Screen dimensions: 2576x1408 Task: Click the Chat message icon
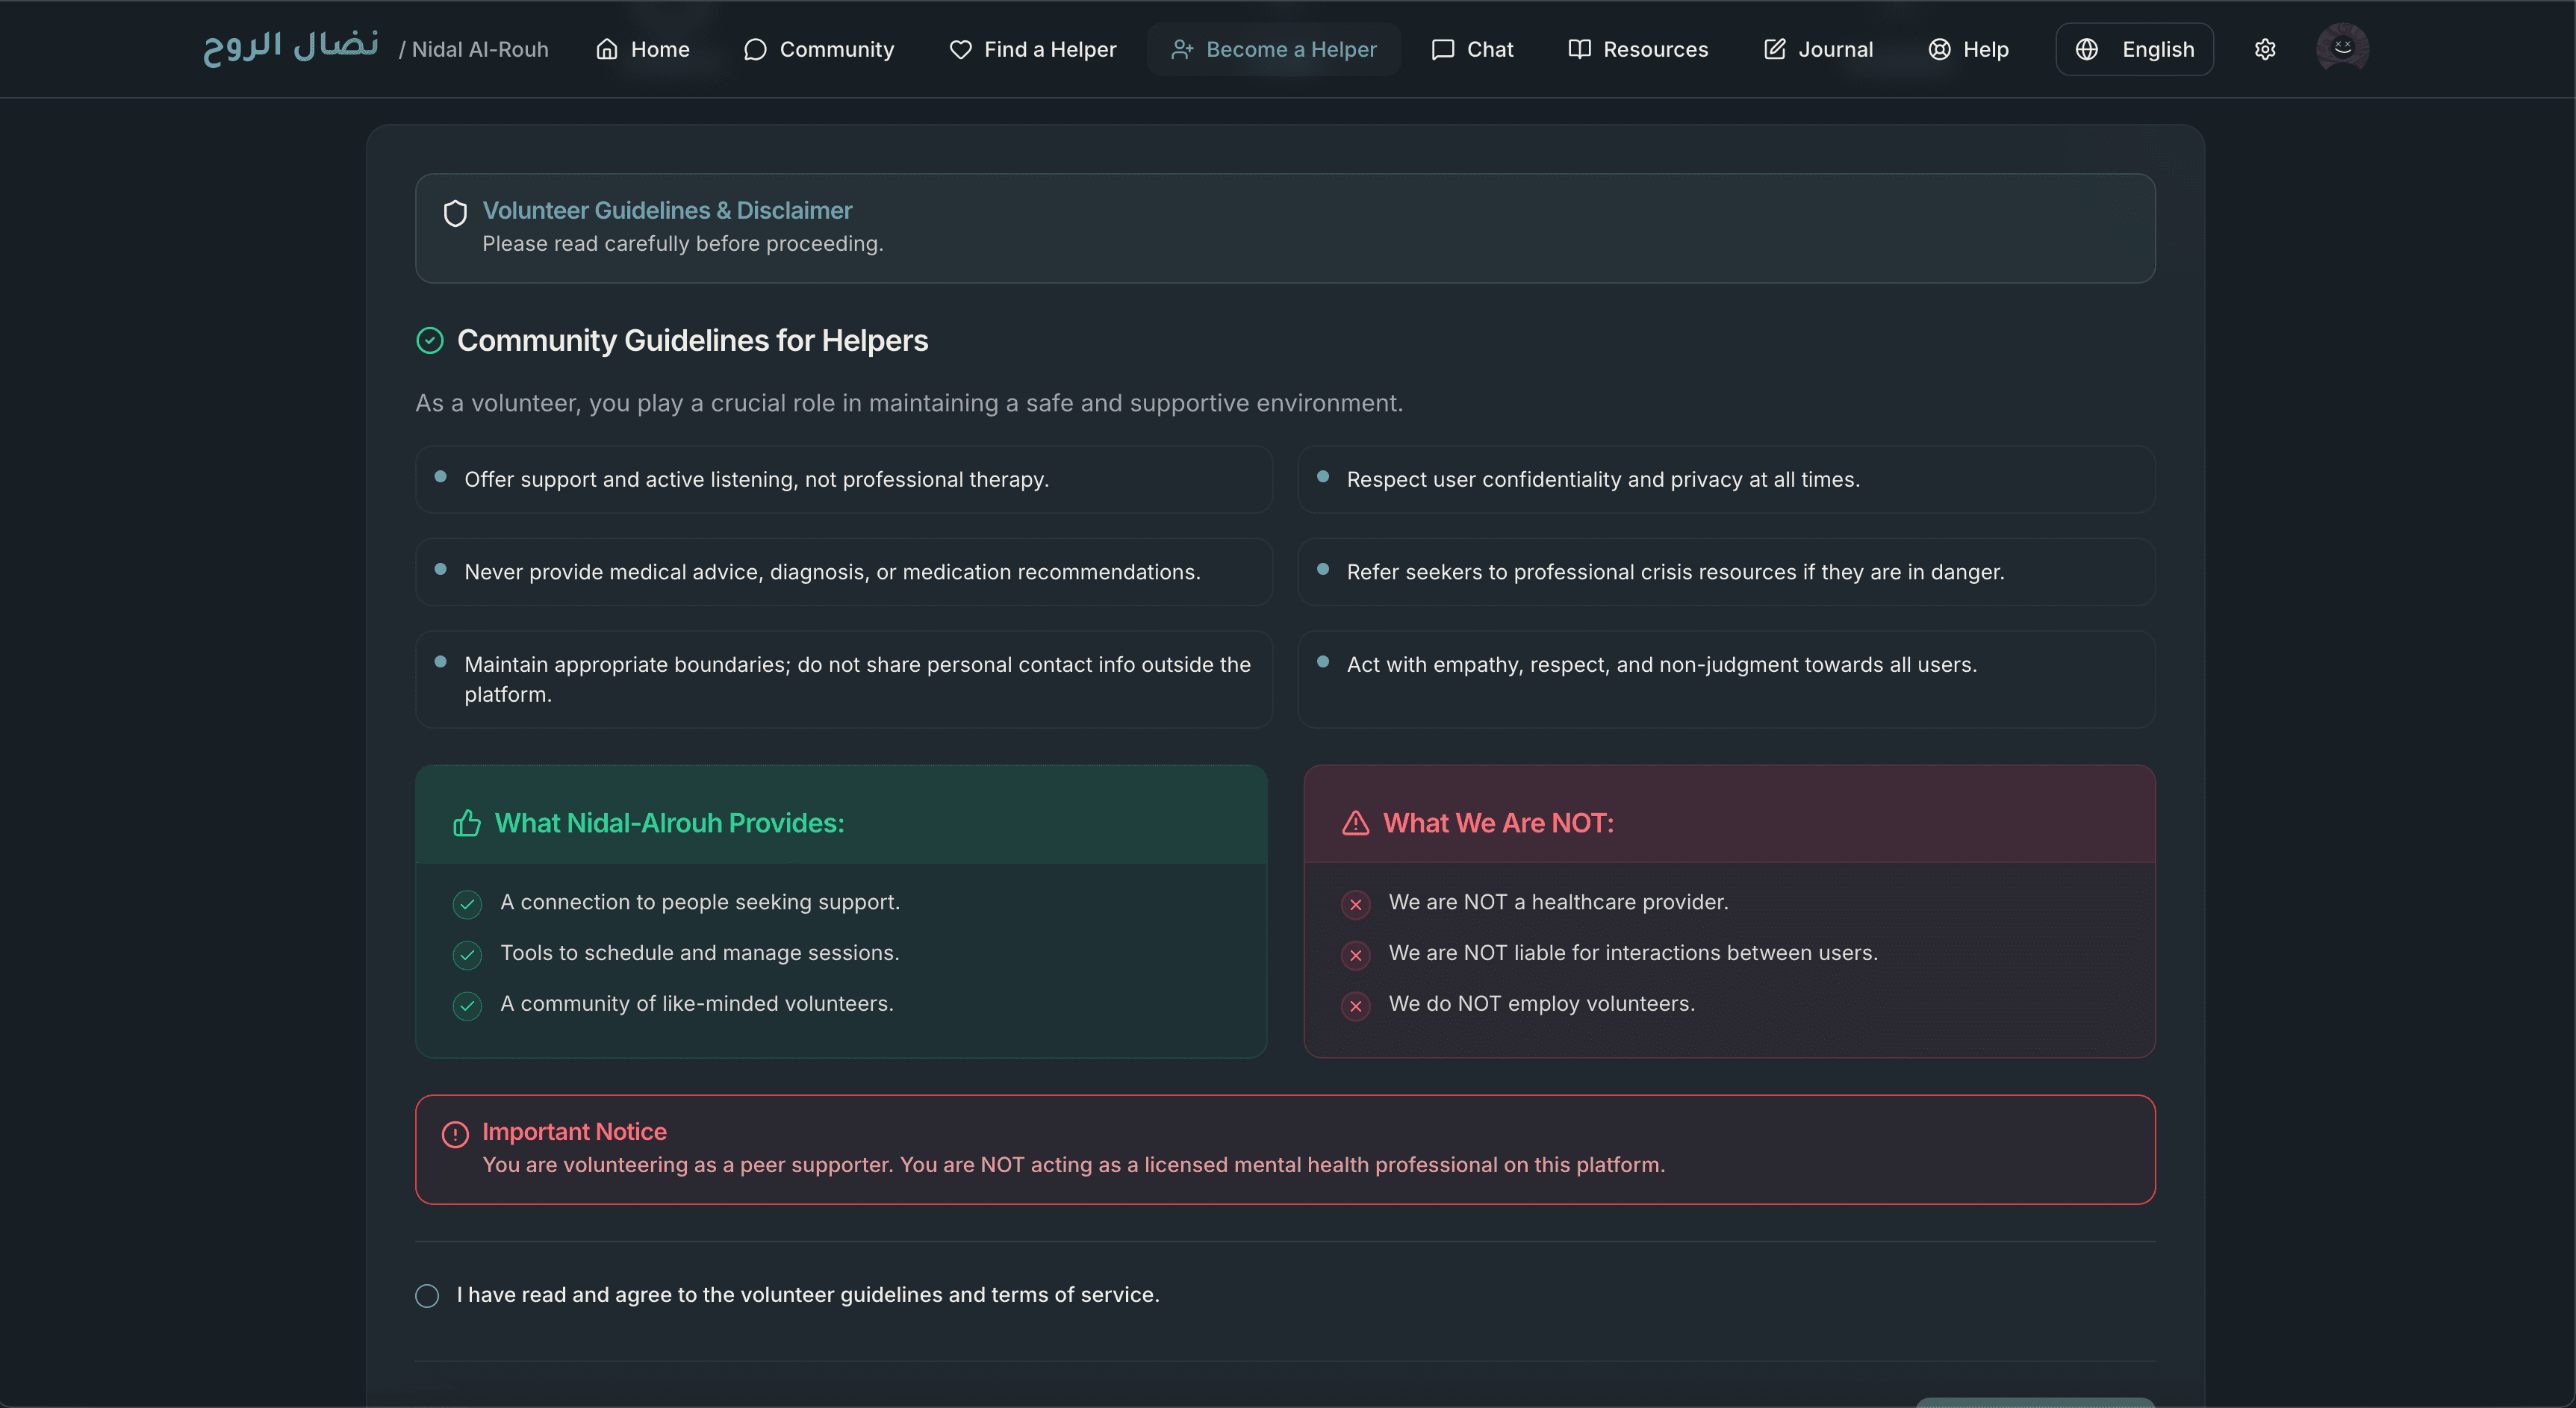[x=1442, y=49]
